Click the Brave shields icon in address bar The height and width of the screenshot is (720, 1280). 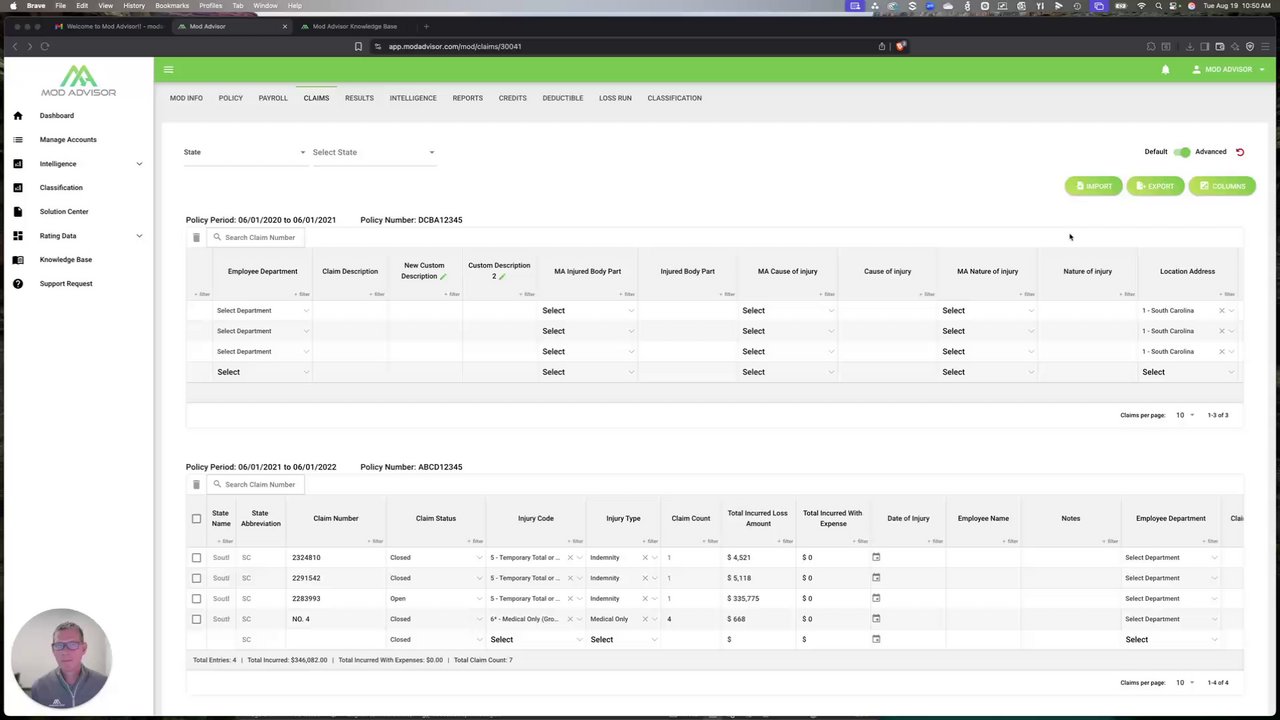tap(900, 46)
